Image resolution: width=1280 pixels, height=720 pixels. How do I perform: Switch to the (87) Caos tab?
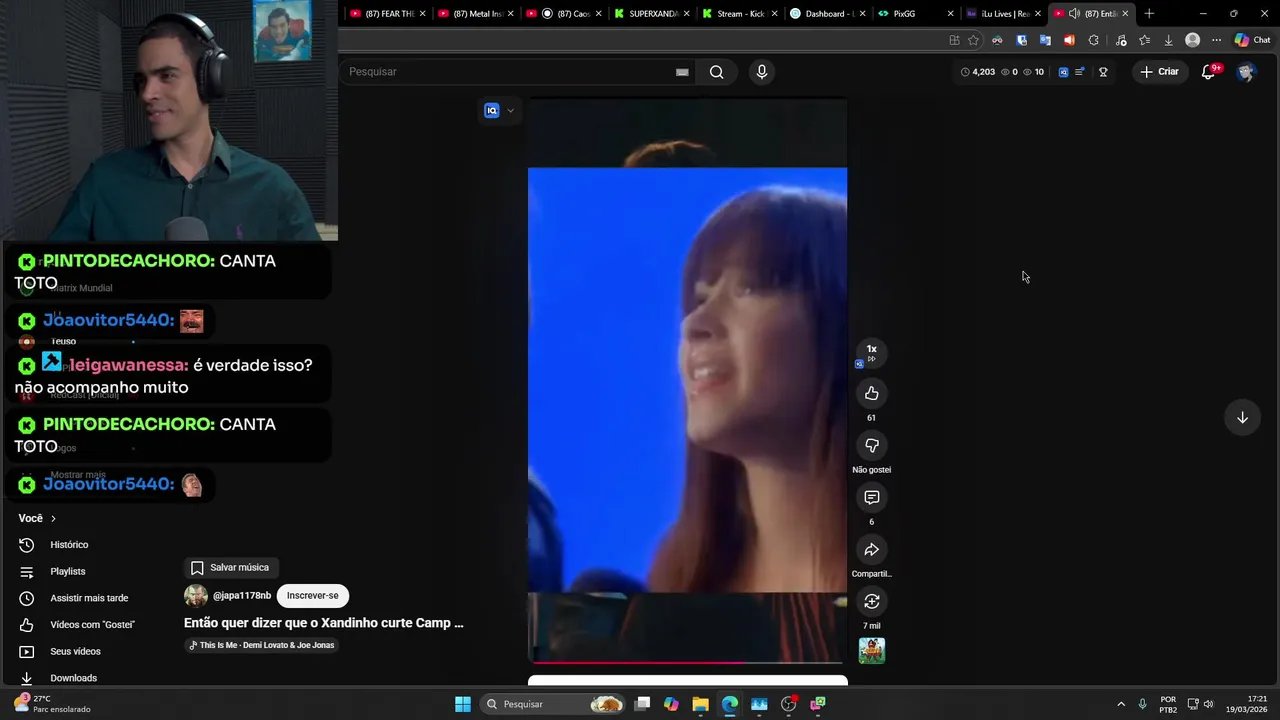tap(564, 14)
